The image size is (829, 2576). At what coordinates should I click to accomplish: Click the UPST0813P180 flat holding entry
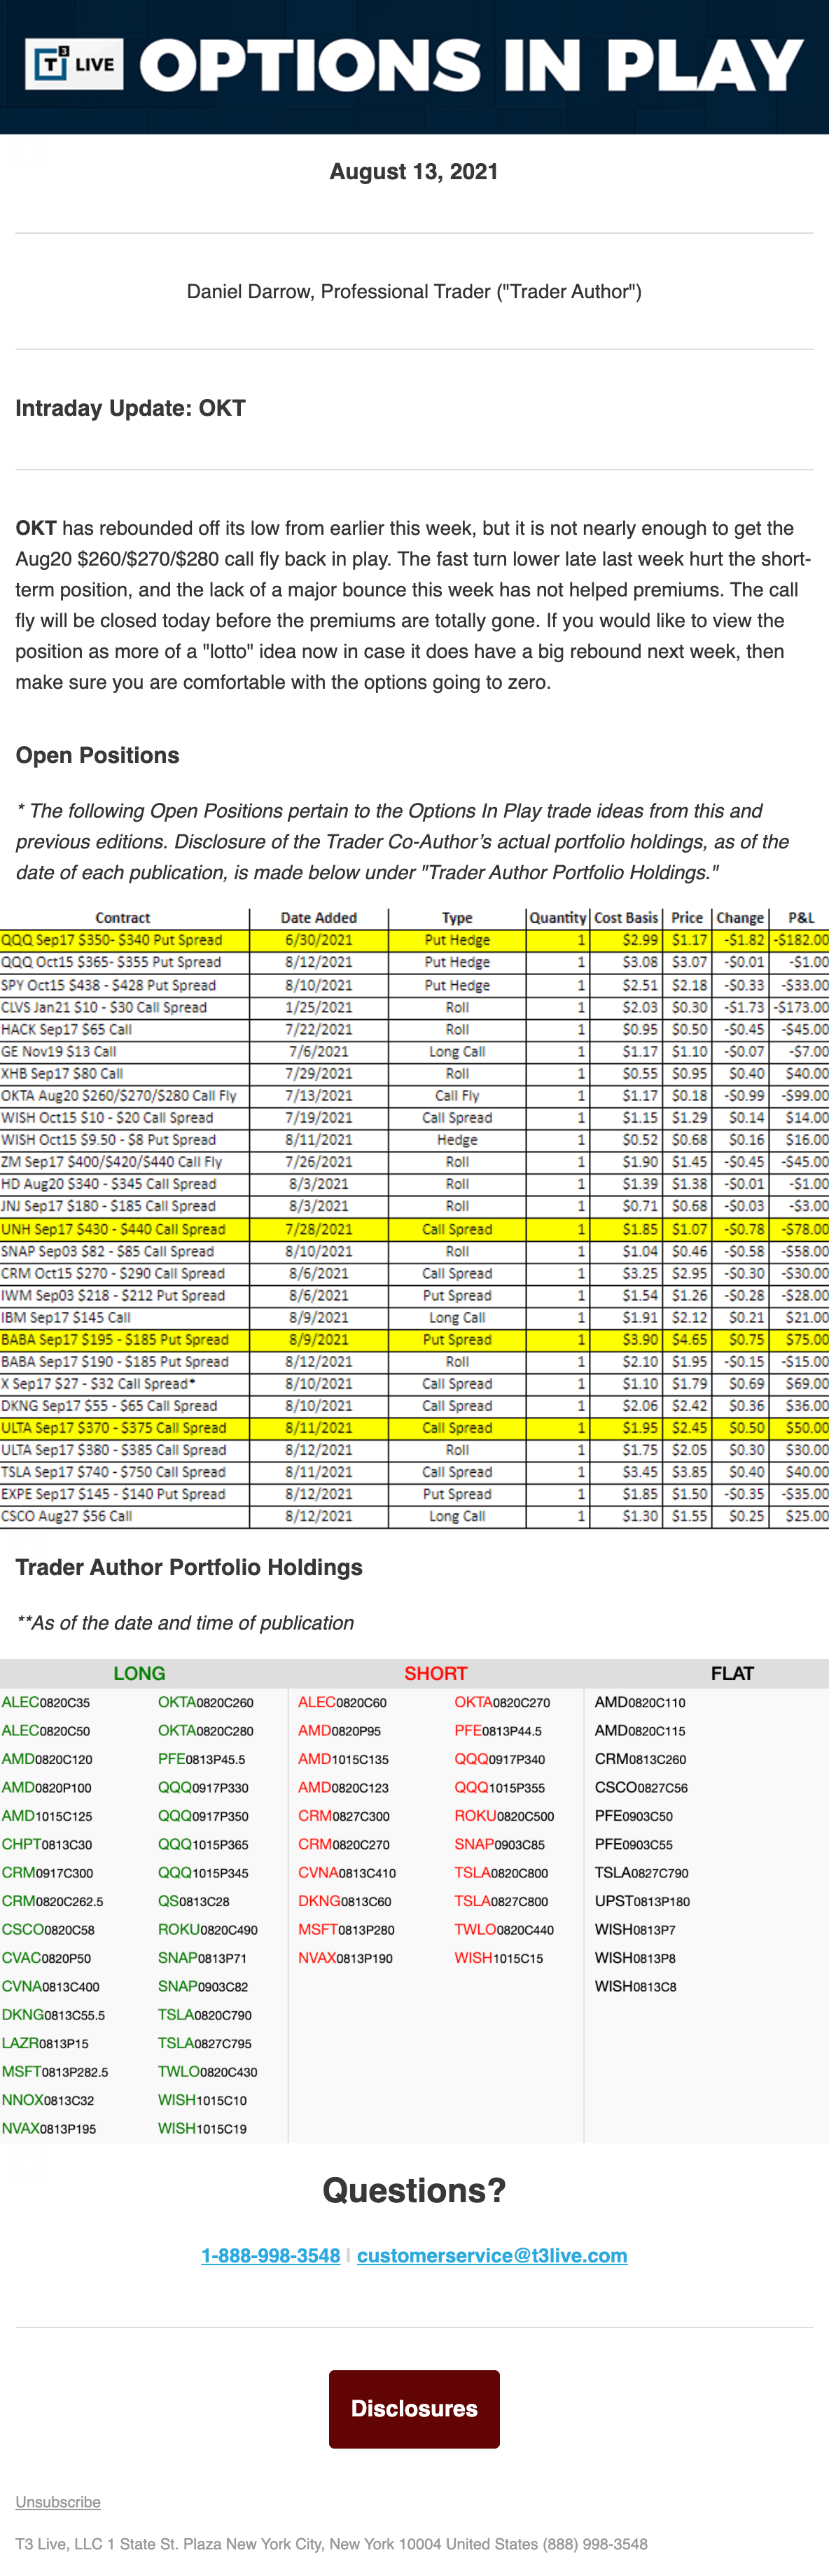642,1901
